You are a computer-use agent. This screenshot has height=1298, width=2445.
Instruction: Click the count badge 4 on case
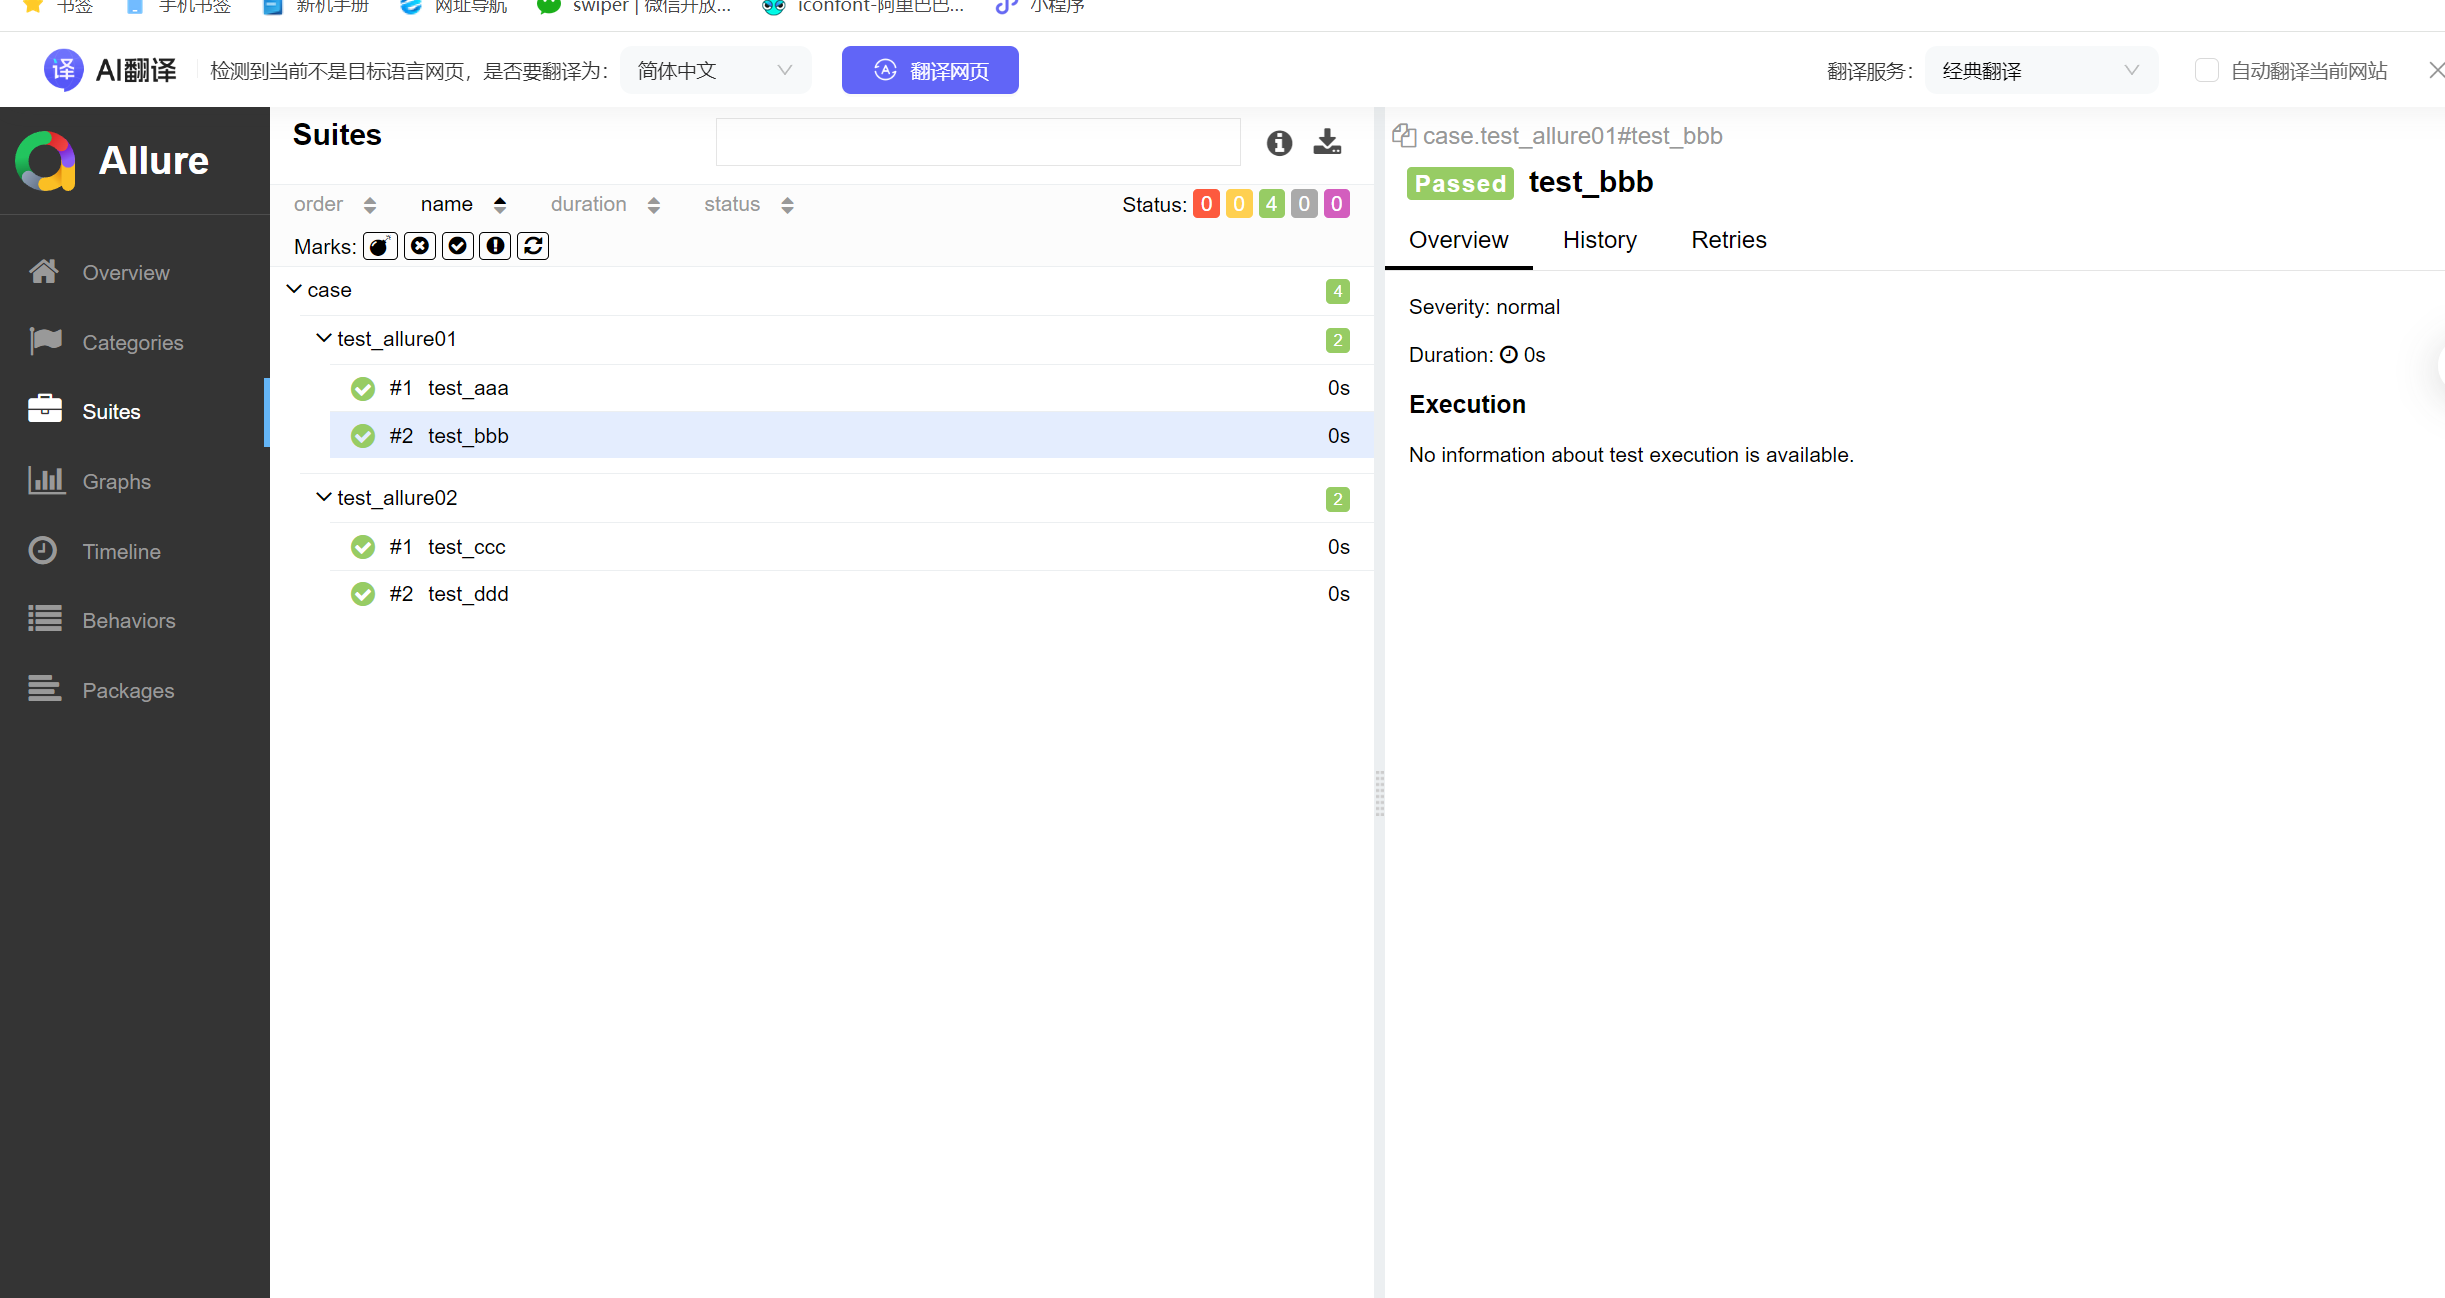(x=1337, y=291)
